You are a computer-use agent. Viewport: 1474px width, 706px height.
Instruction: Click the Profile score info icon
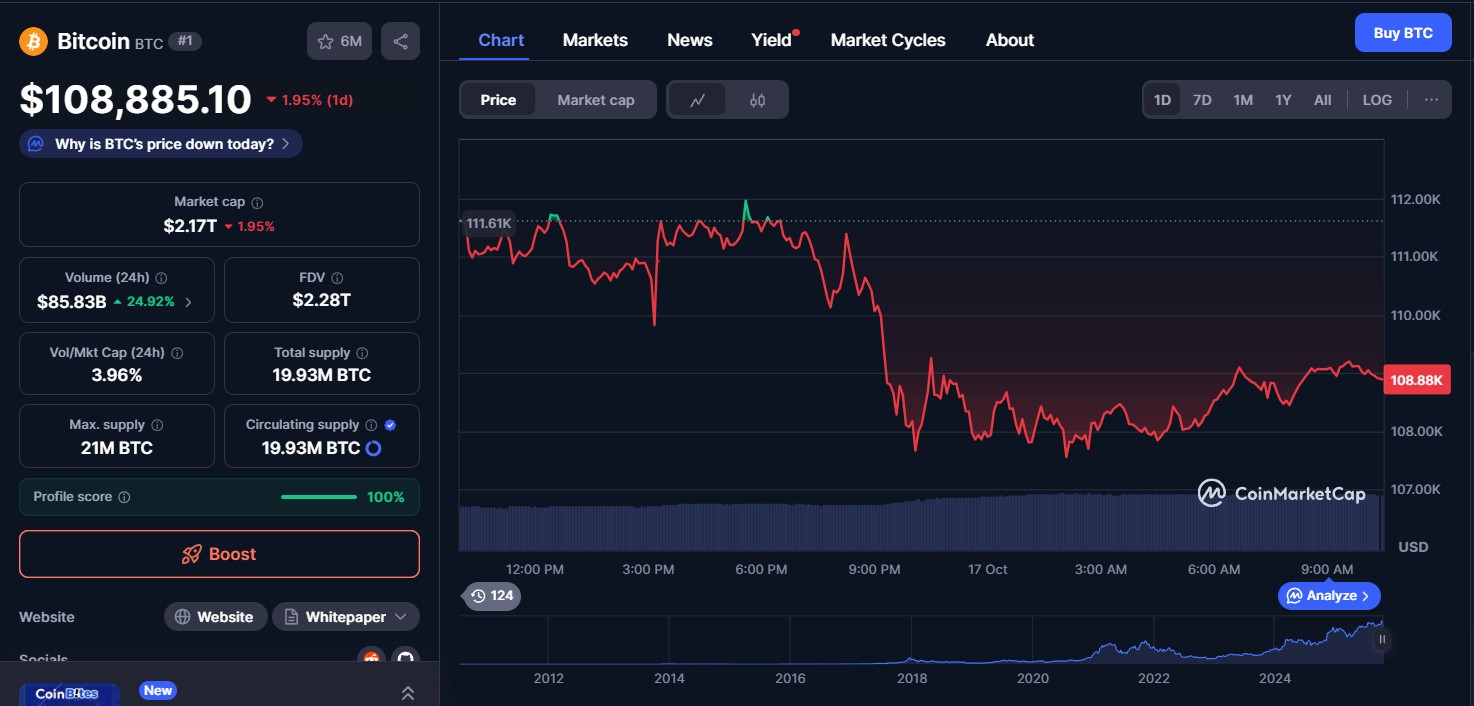click(x=124, y=497)
